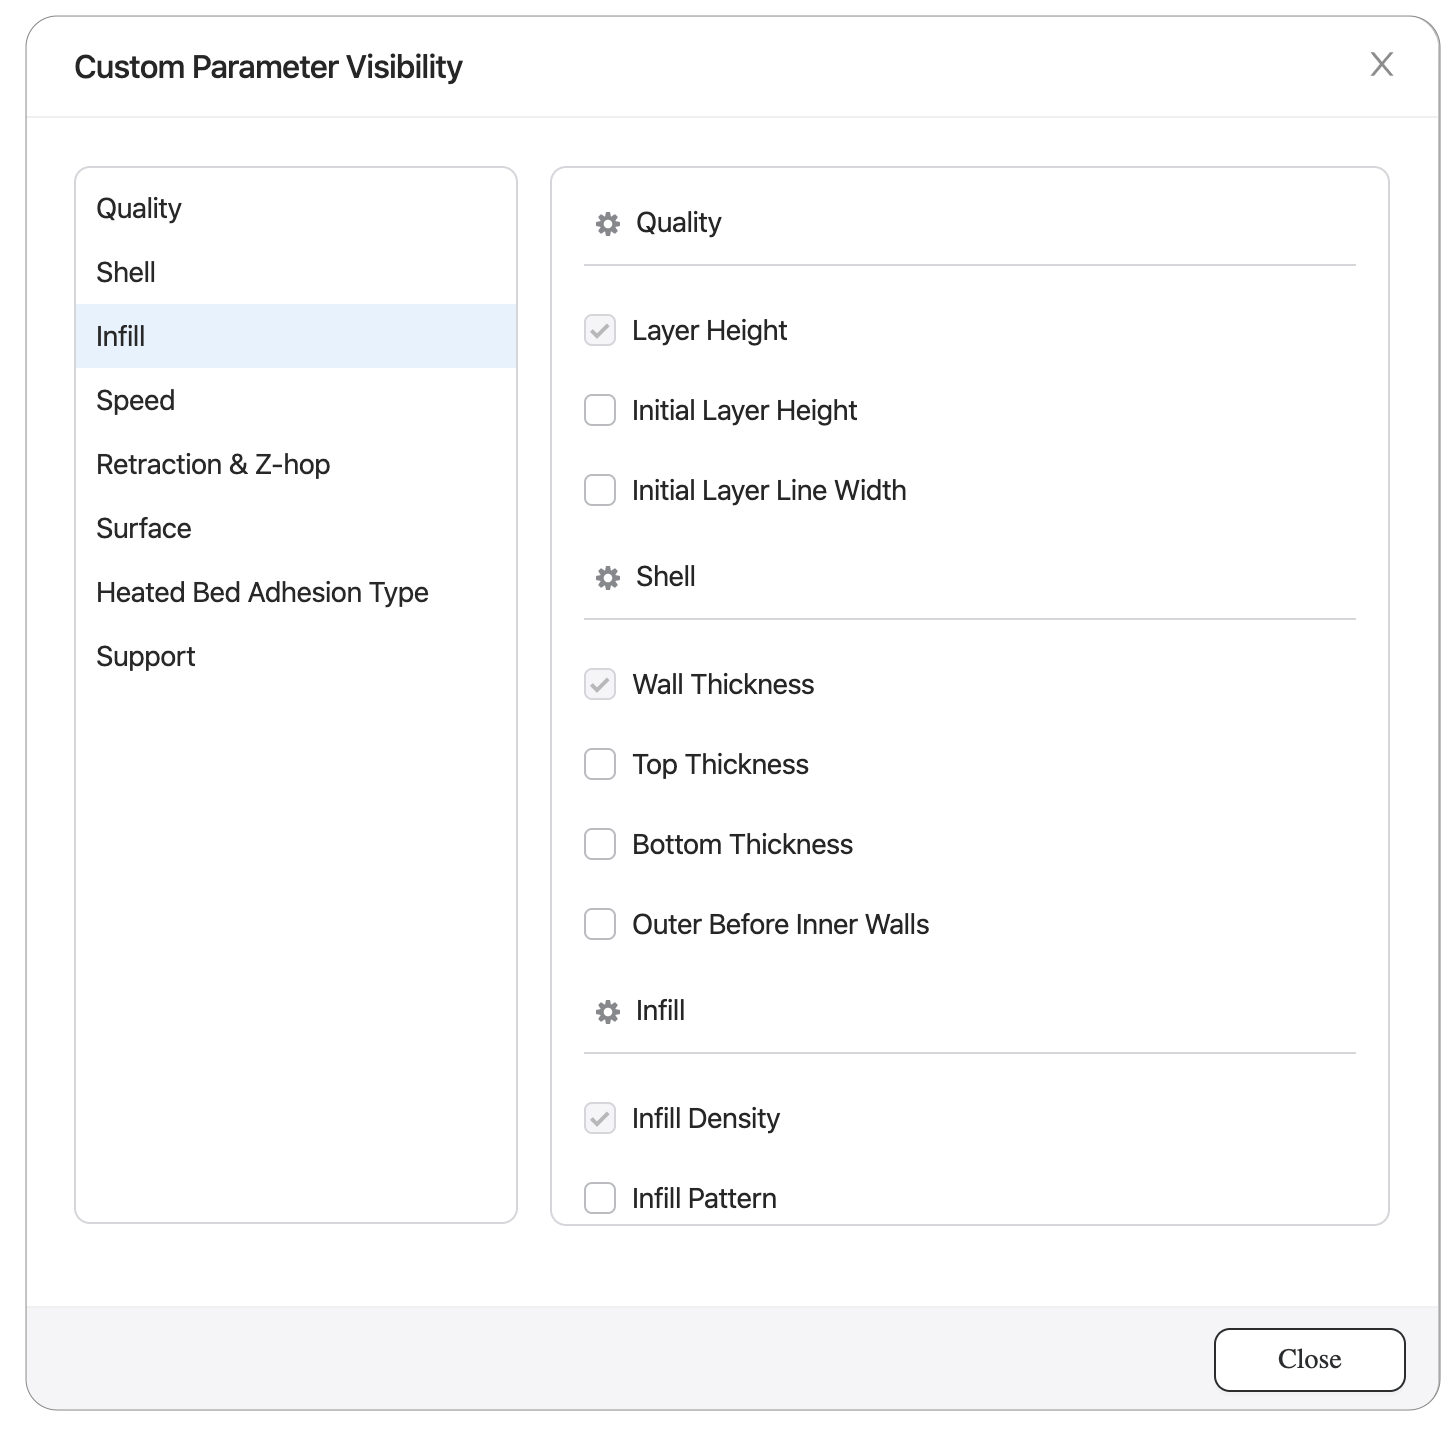
Task: Click the gear icon beside Shell section
Action: 607,577
